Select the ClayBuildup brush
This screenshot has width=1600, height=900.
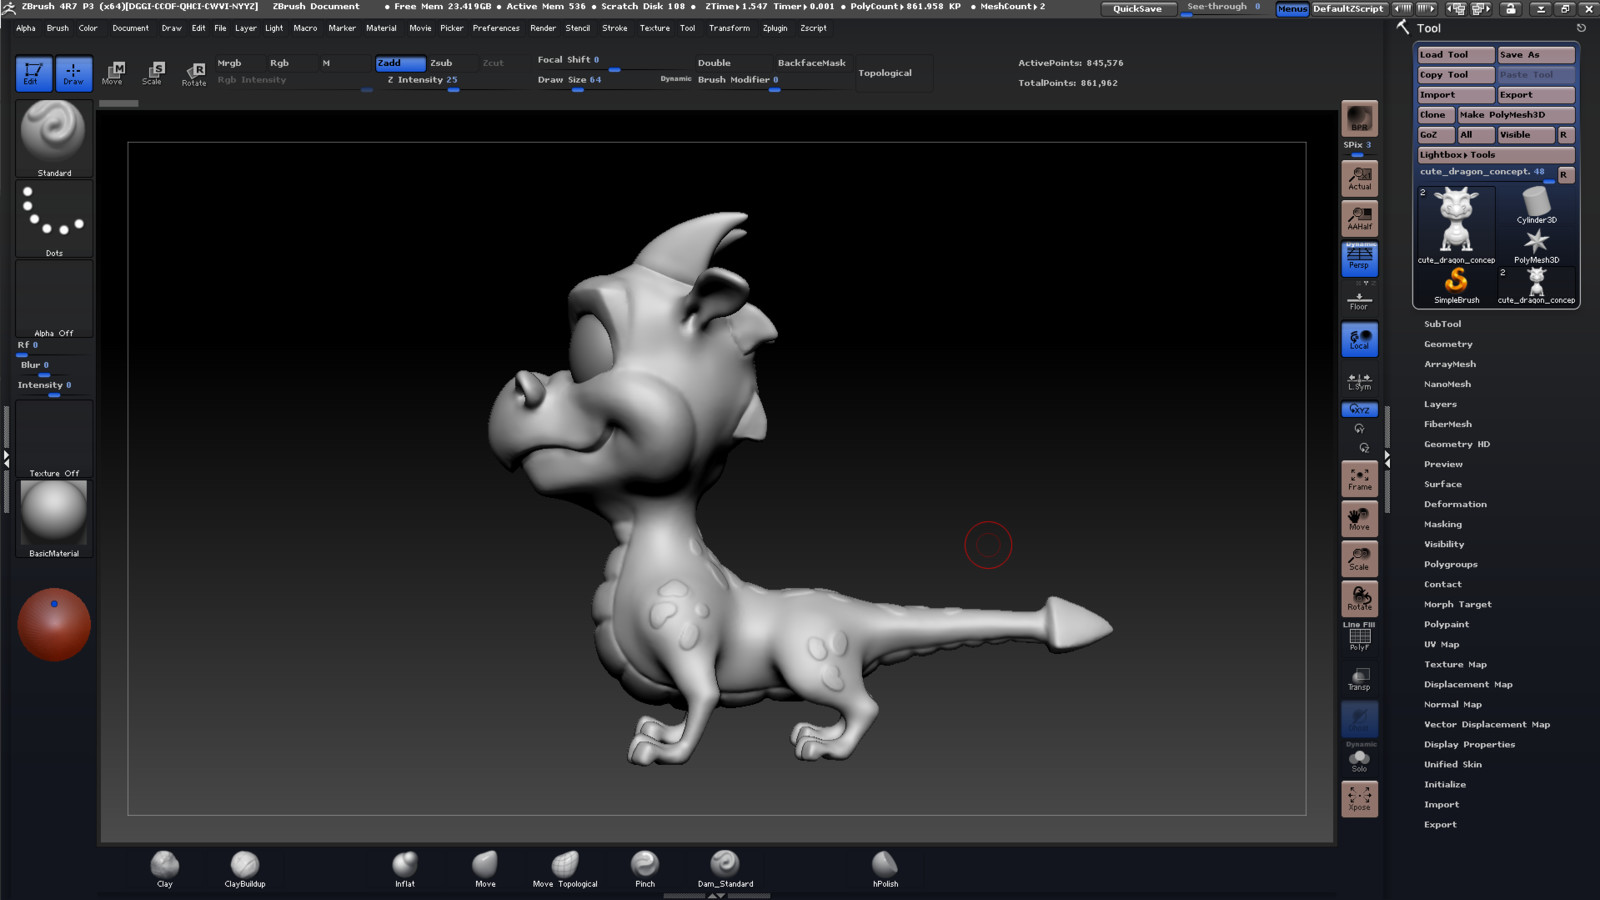(245, 868)
